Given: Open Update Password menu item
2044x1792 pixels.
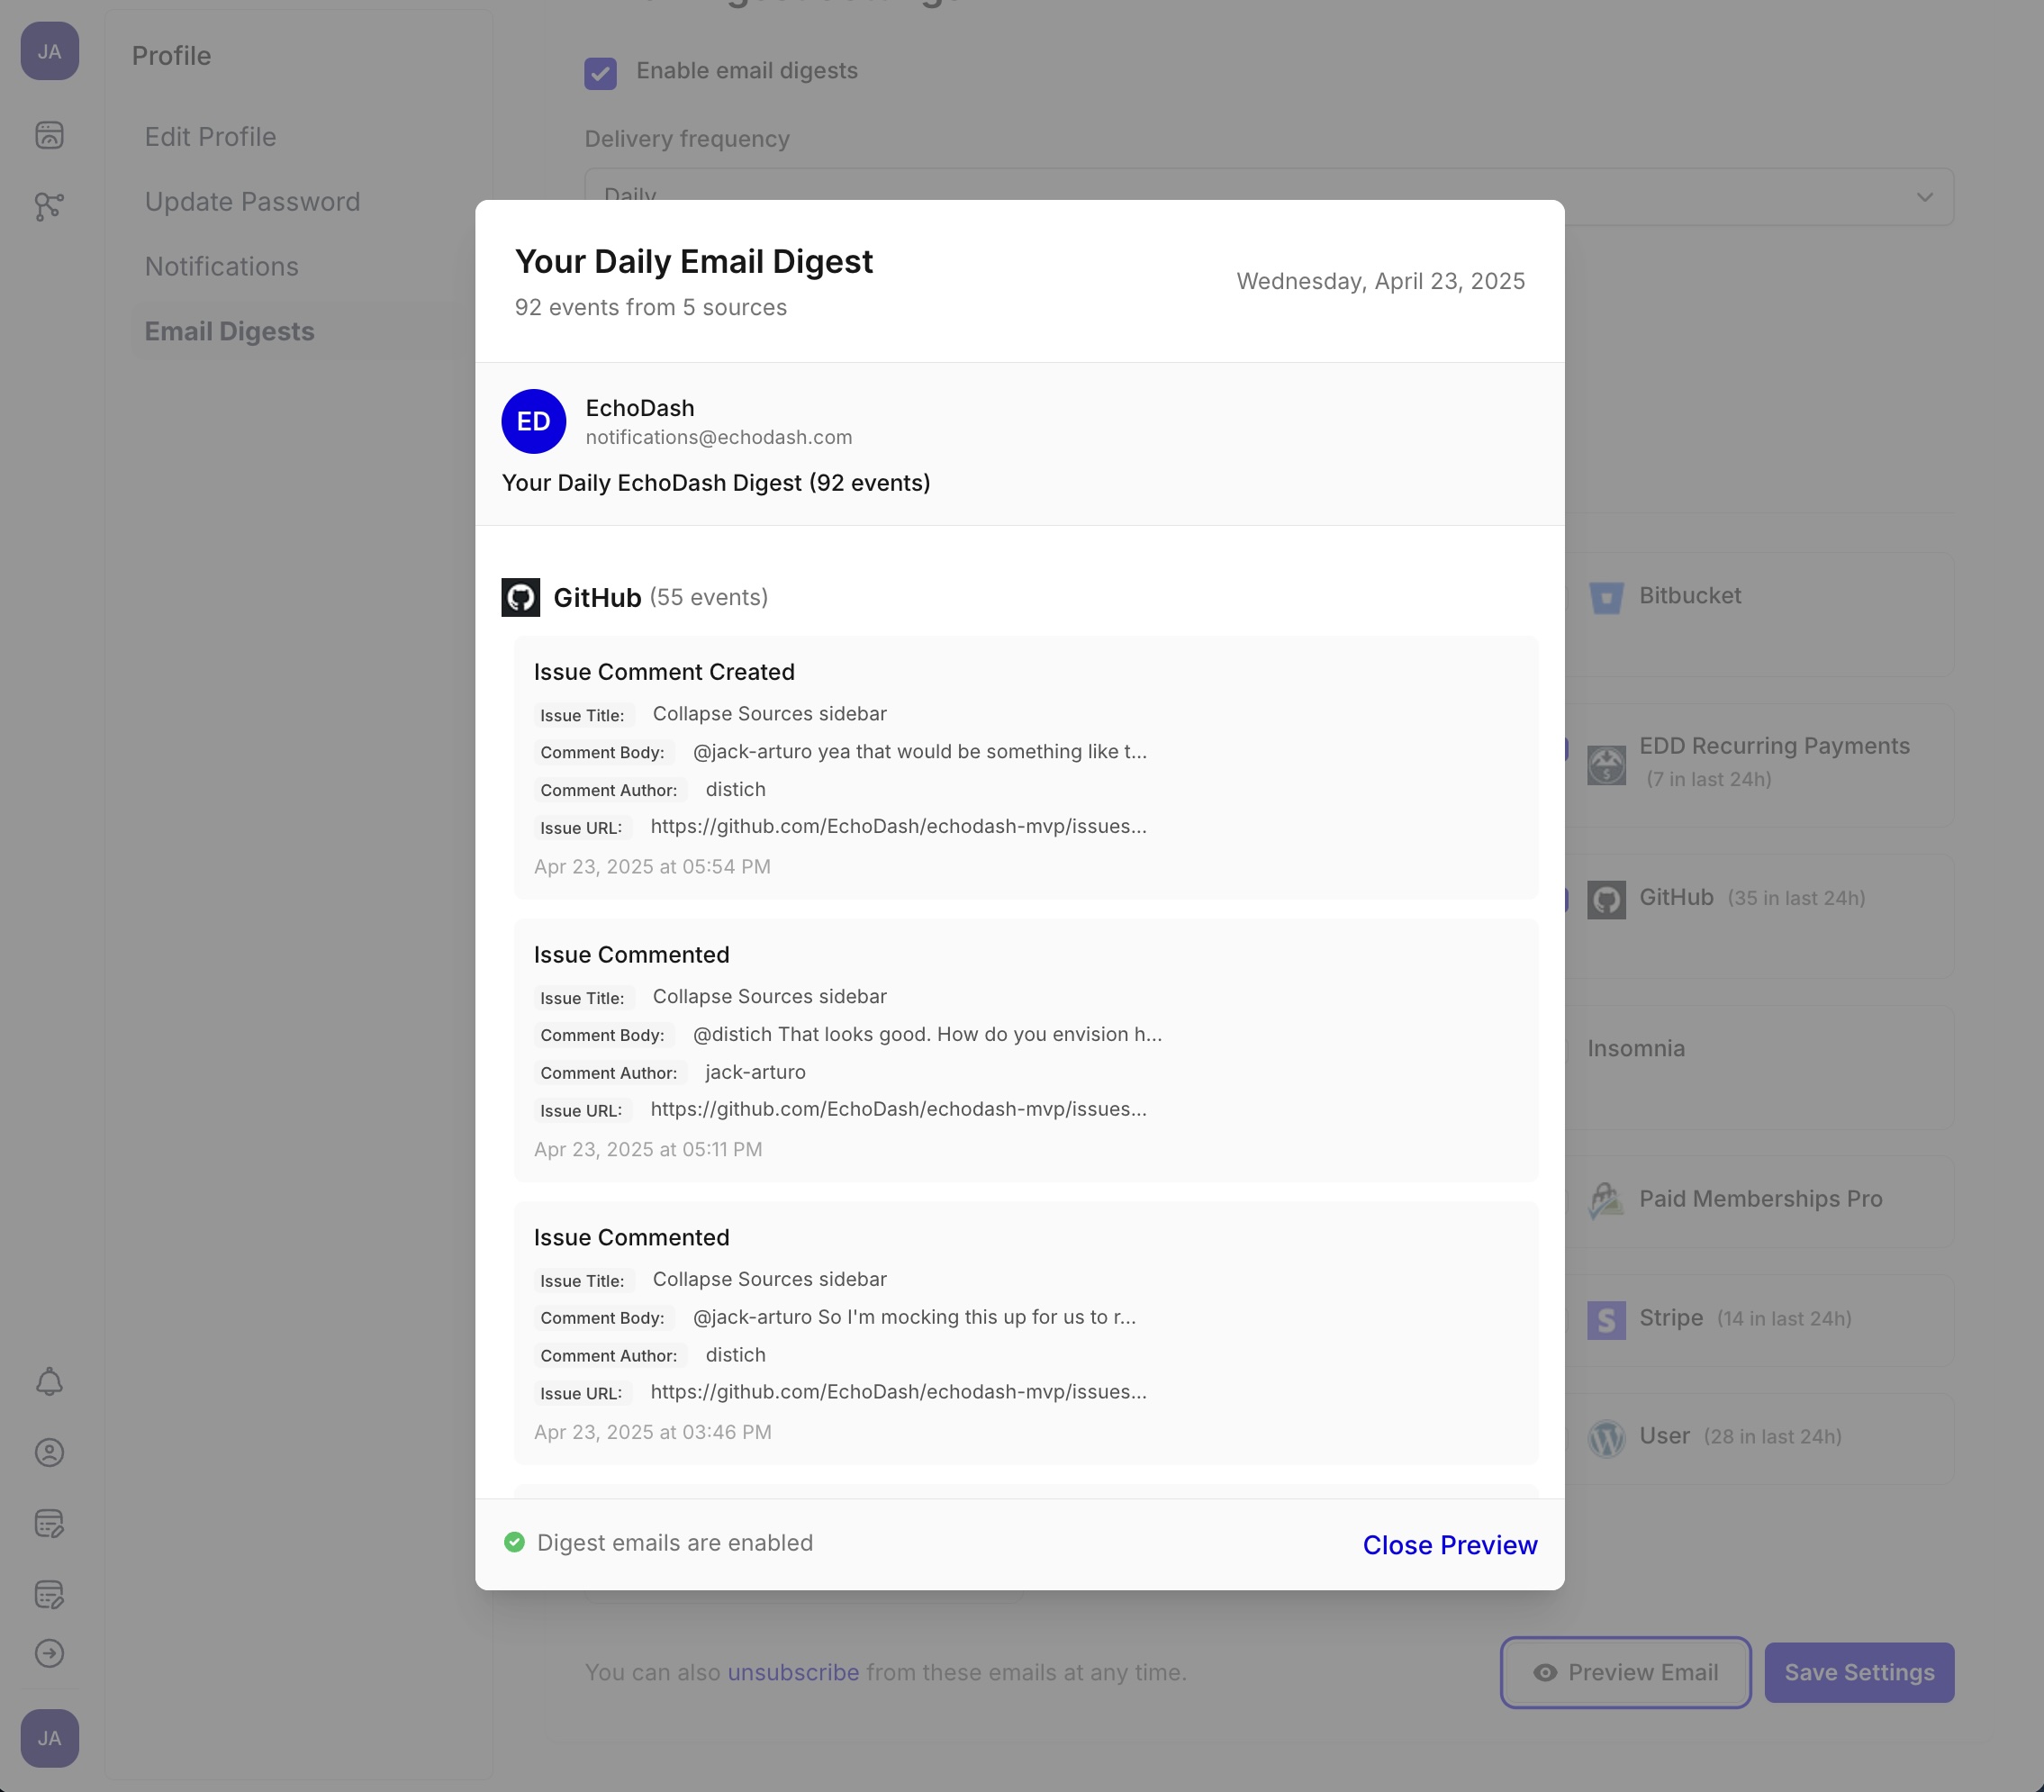Looking at the screenshot, I should 252,202.
